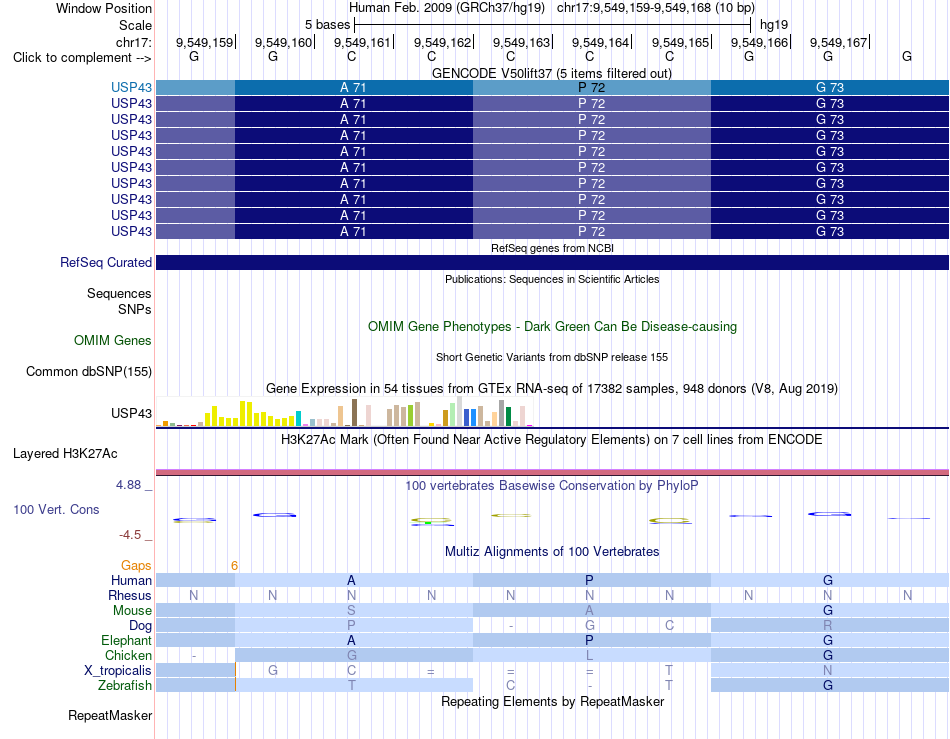Click the 'Sequences' track label

119,294
